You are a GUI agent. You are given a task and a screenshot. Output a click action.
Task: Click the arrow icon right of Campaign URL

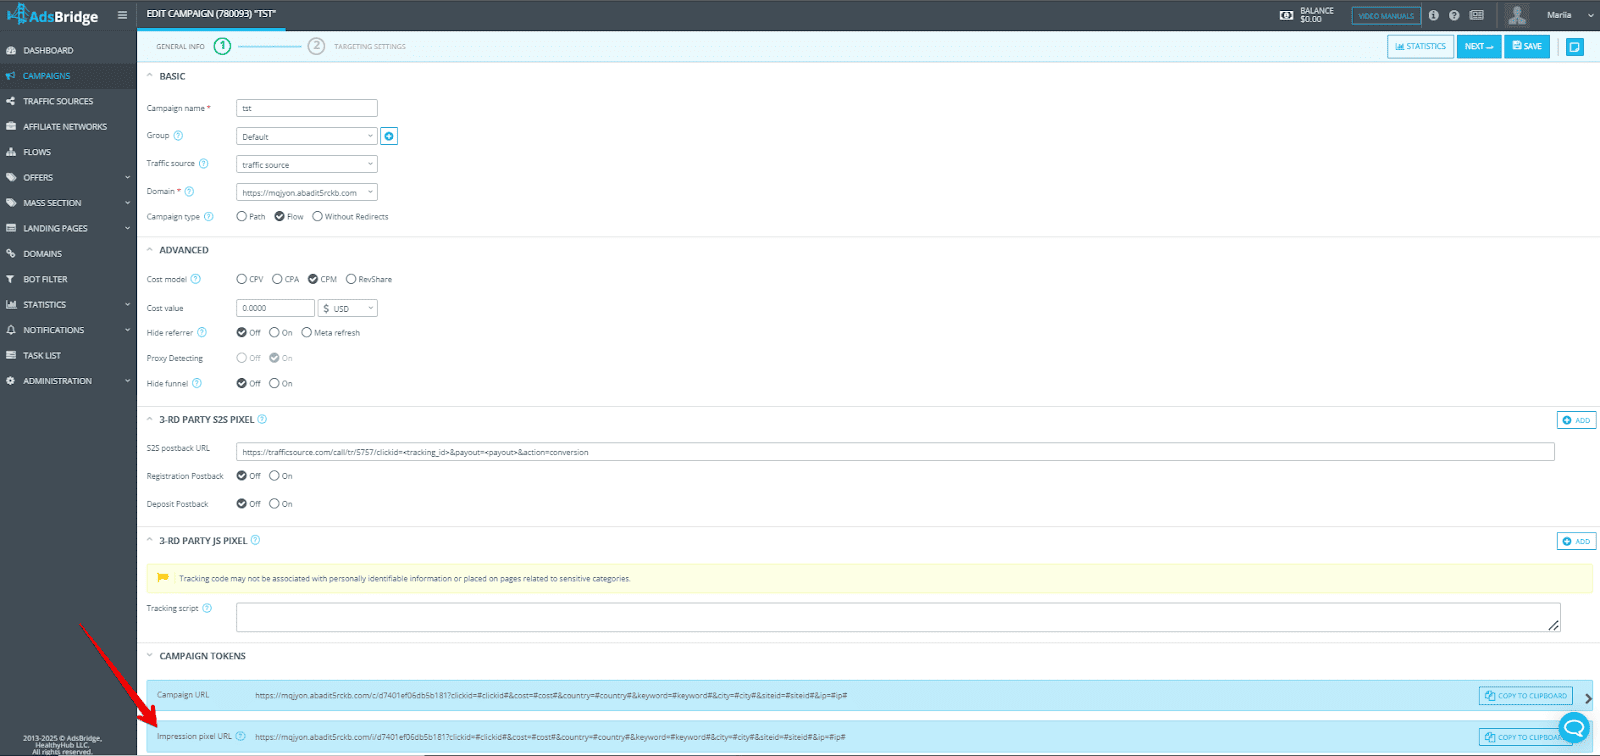pos(1588,698)
